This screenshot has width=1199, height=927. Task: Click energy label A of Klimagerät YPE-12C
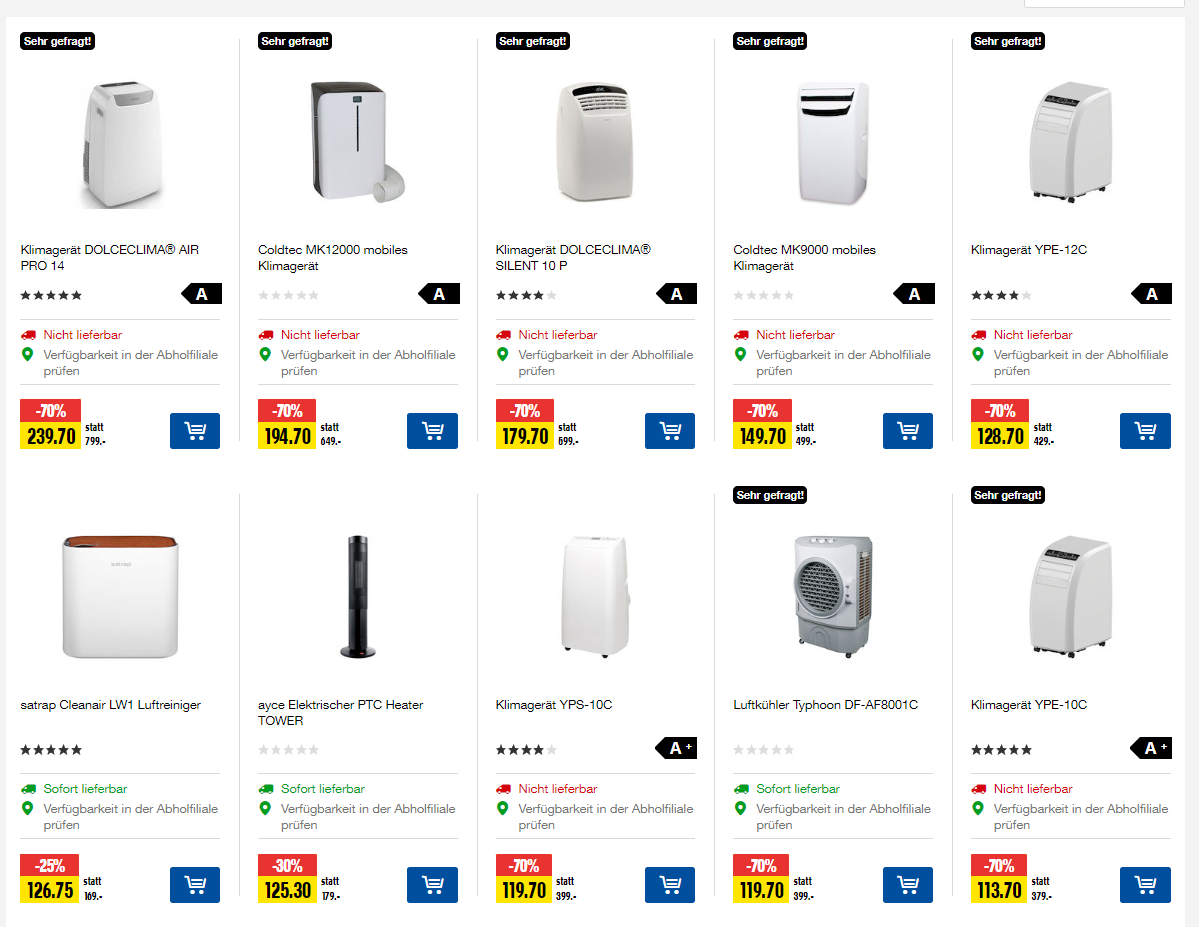pos(1151,294)
